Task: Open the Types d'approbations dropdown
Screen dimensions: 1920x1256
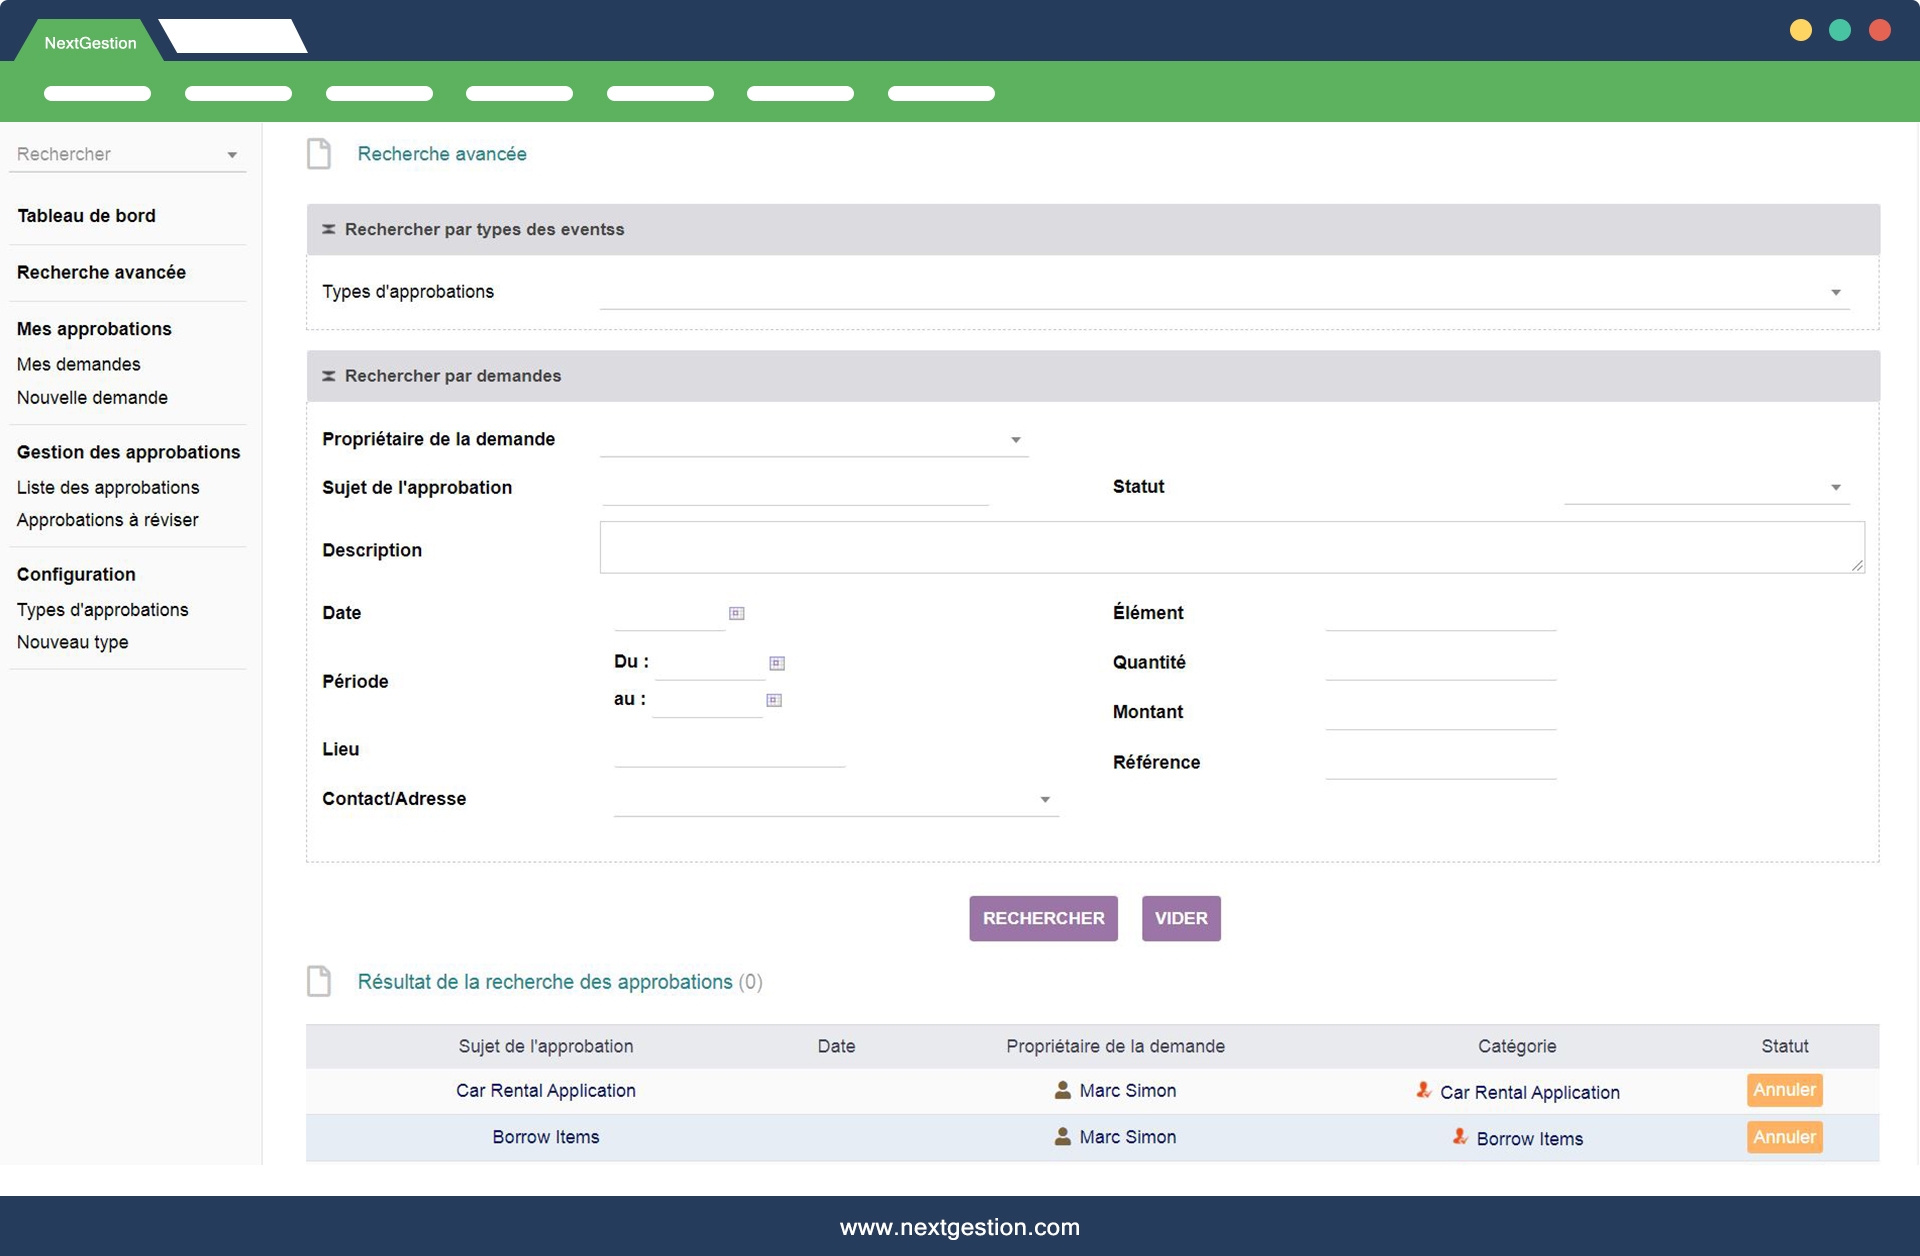Action: point(1835,292)
